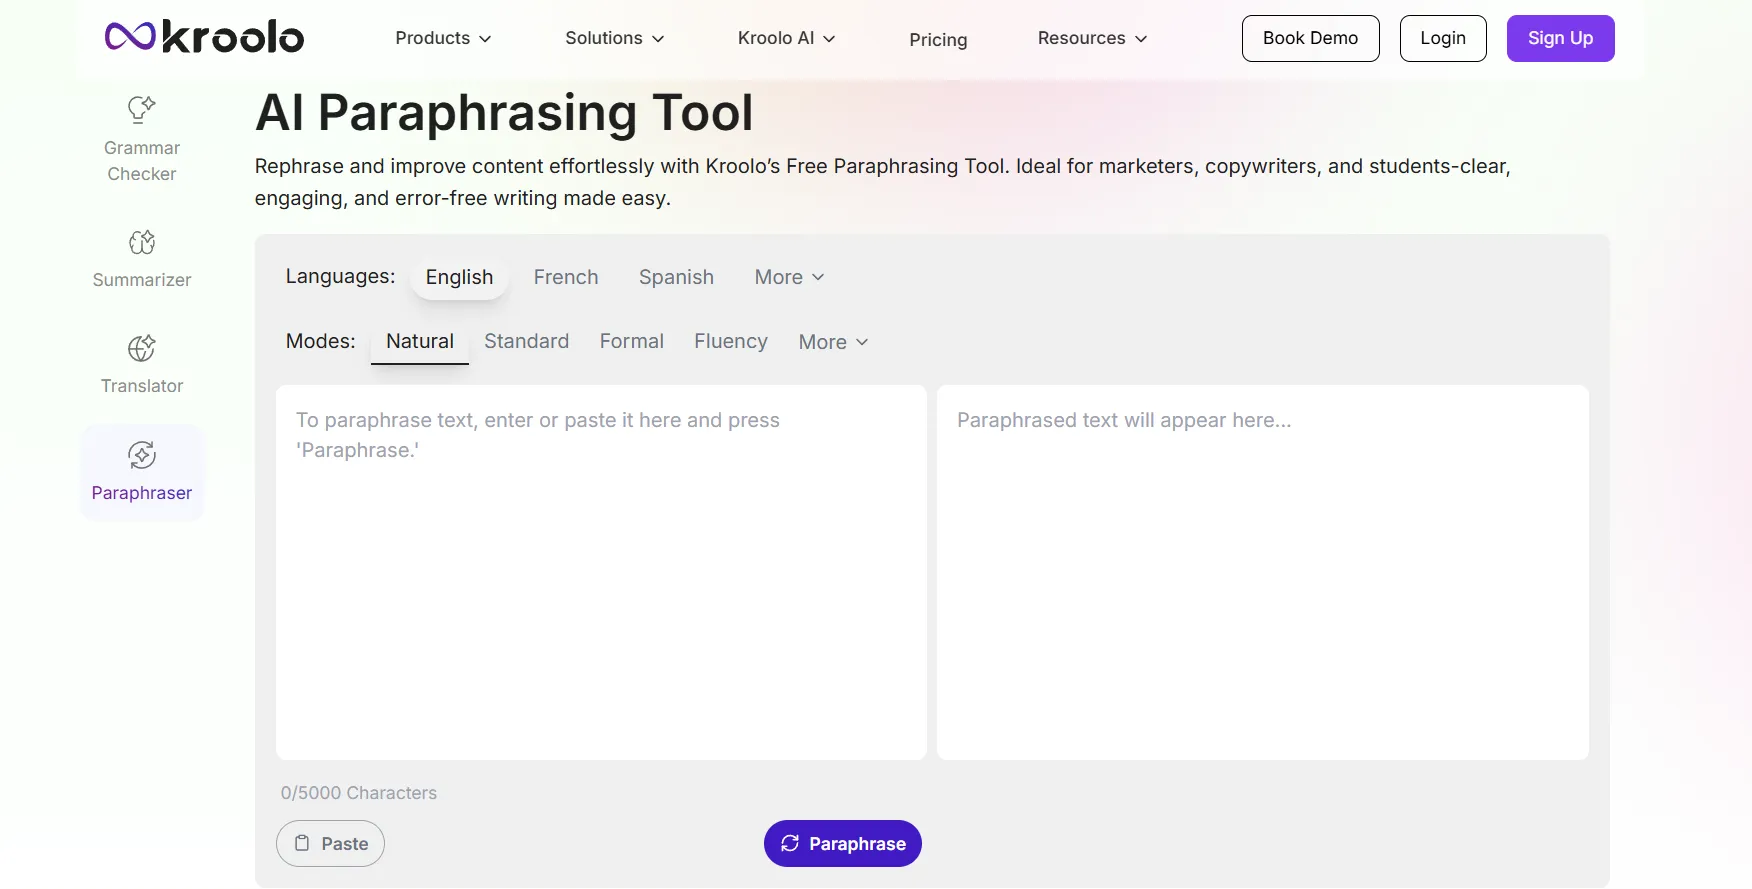Image resolution: width=1752 pixels, height=889 pixels.
Task: Click the AI Paraphrasing Tool heading
Action: click(504, 112)
